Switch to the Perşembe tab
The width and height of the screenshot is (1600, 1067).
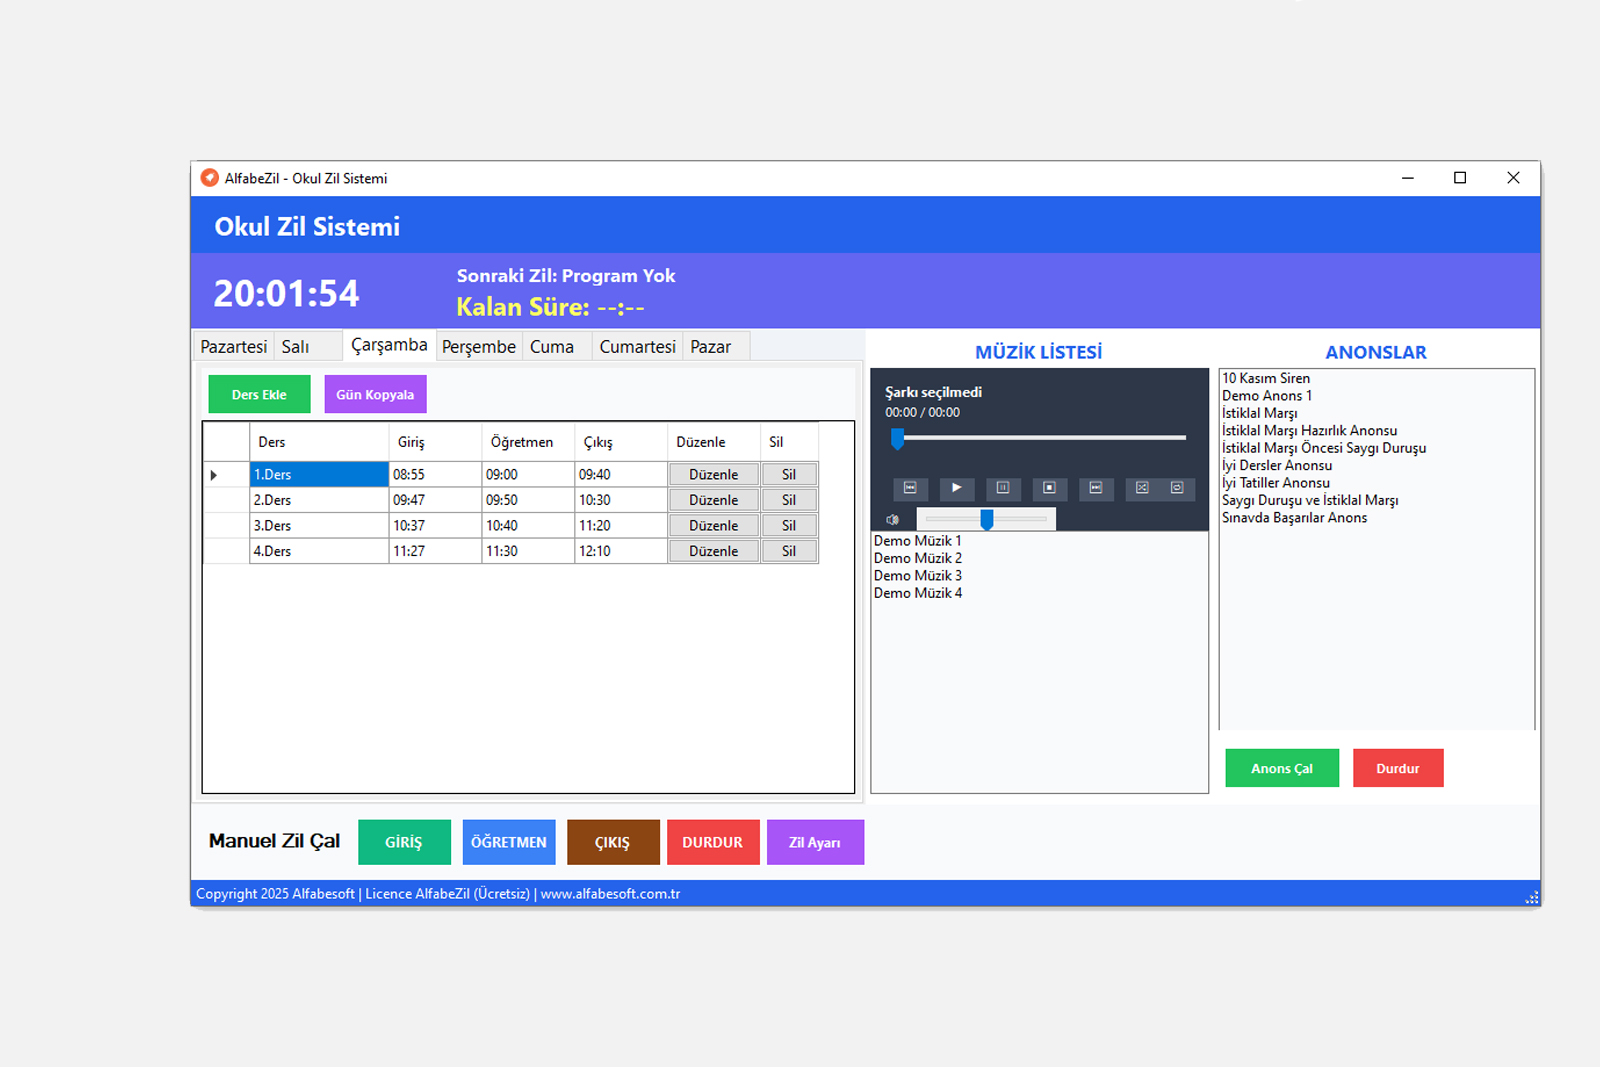point(478,347)
